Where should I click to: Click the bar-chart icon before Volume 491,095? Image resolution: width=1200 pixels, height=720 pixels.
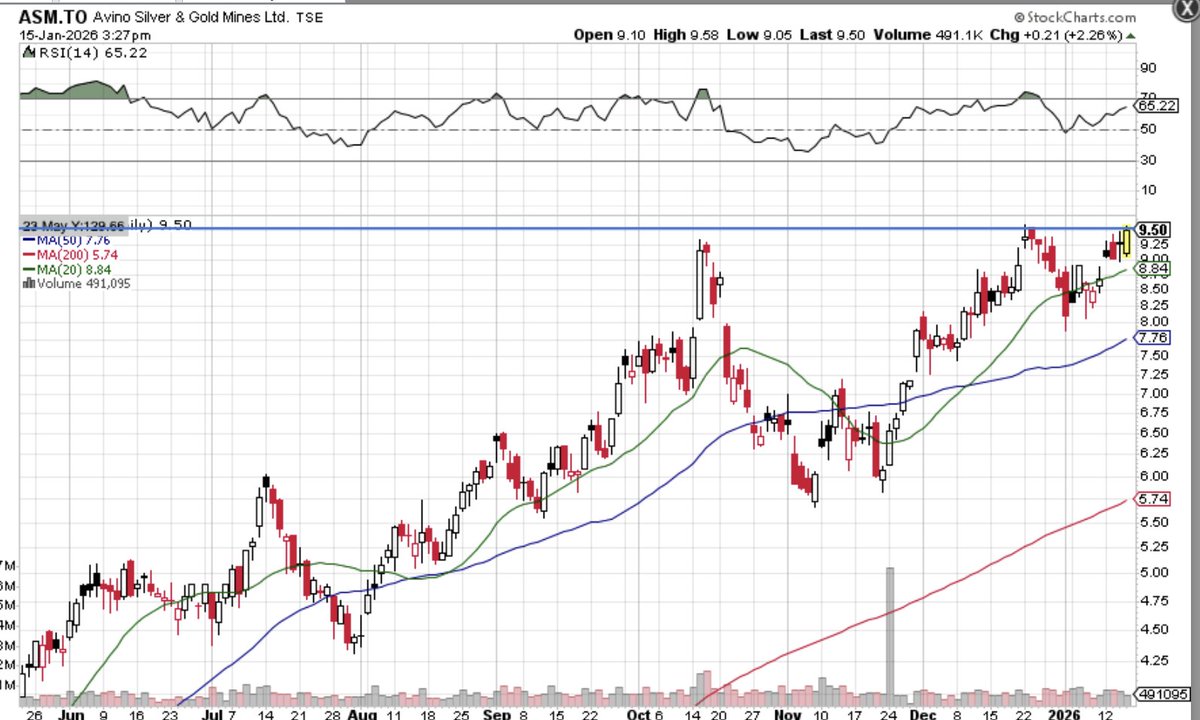click(x=28, y=284)
